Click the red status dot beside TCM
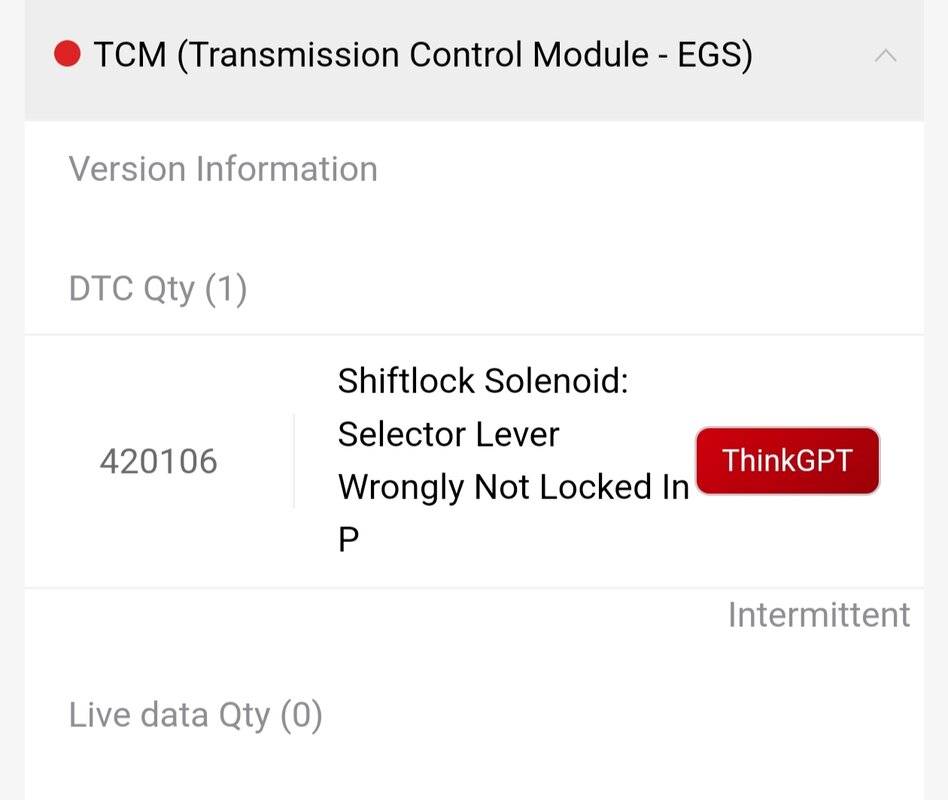948x800 pixels. (x=67, y=54)
